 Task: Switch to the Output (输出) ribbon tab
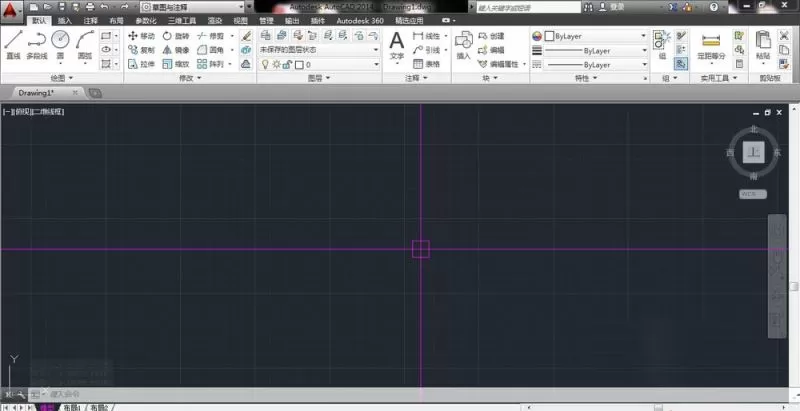coord(292,21)
